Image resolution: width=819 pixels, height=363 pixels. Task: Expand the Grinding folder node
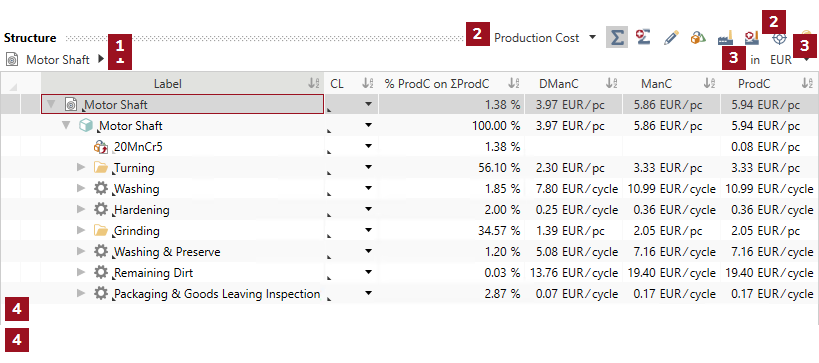80,230
